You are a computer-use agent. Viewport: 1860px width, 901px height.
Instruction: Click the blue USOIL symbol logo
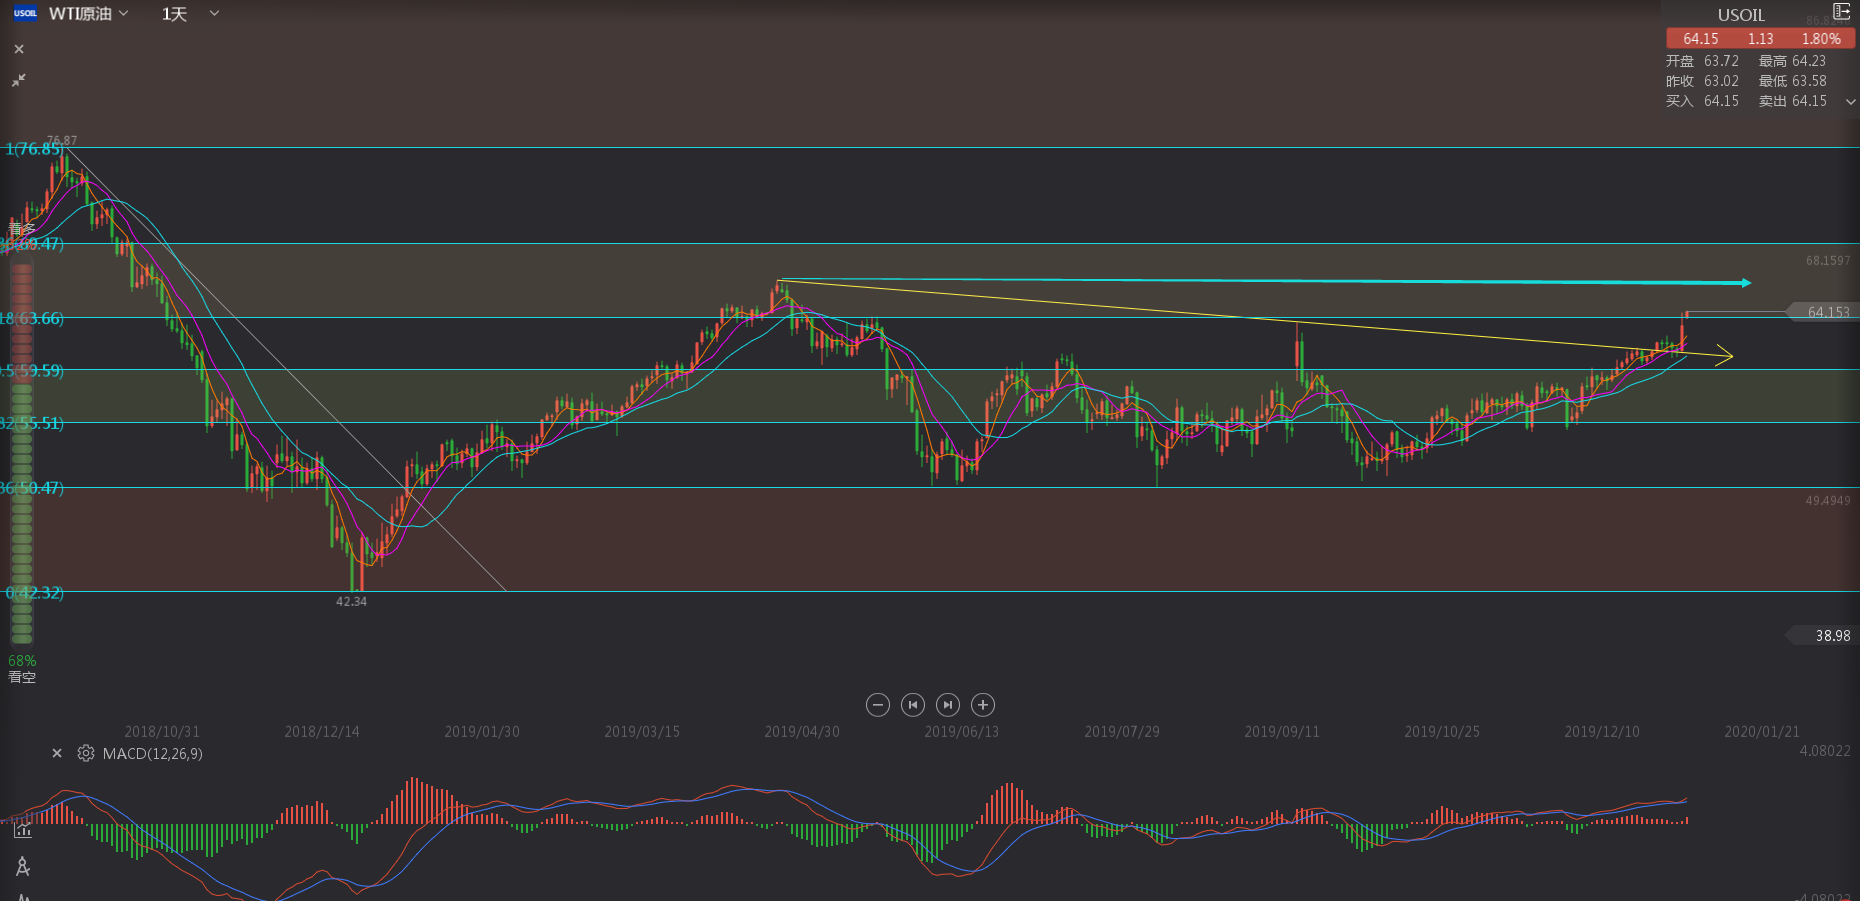[25, 13]
